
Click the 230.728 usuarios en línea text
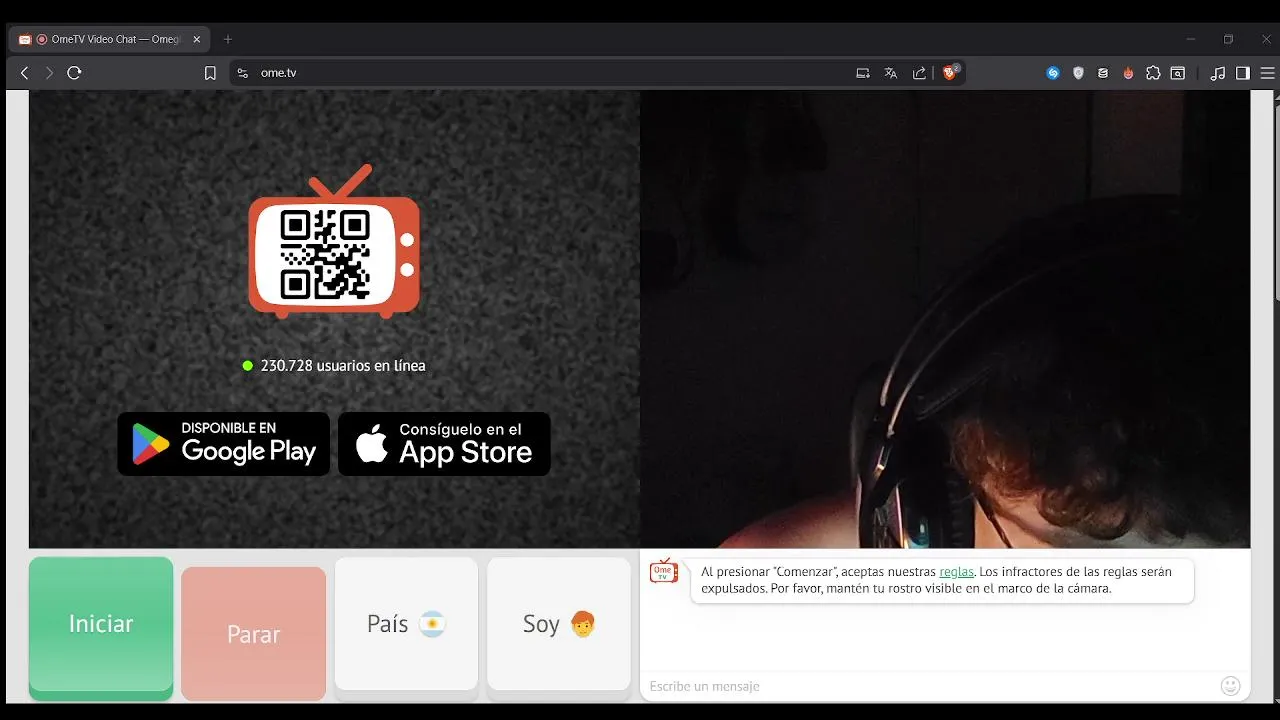coord(343,366)
